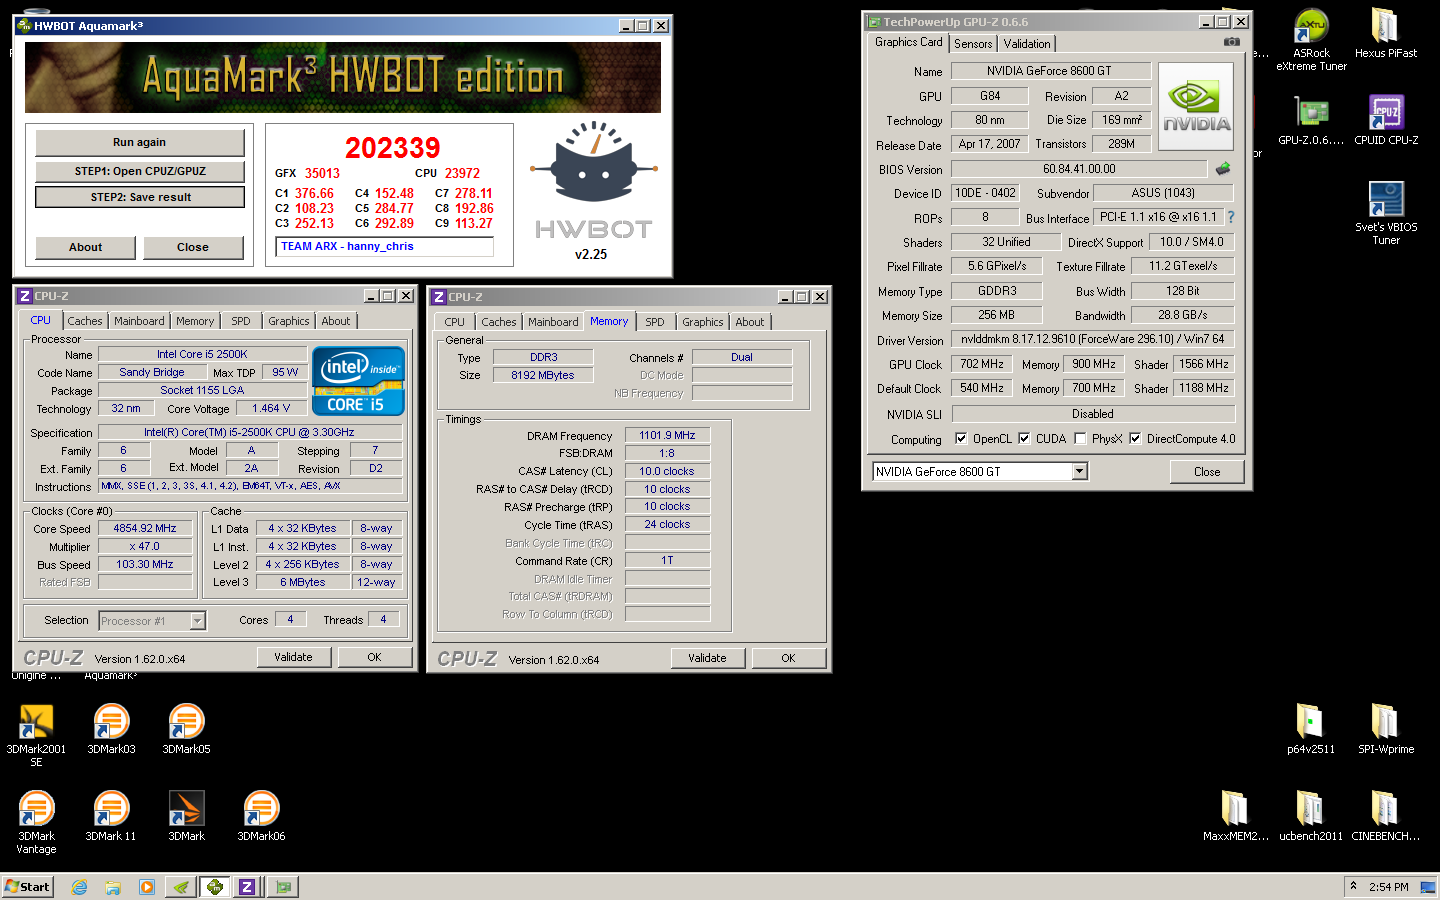Open the Caches tab in left CPU-Z
This screenshot has width=1440, height=900.
(x=85, y=321)
